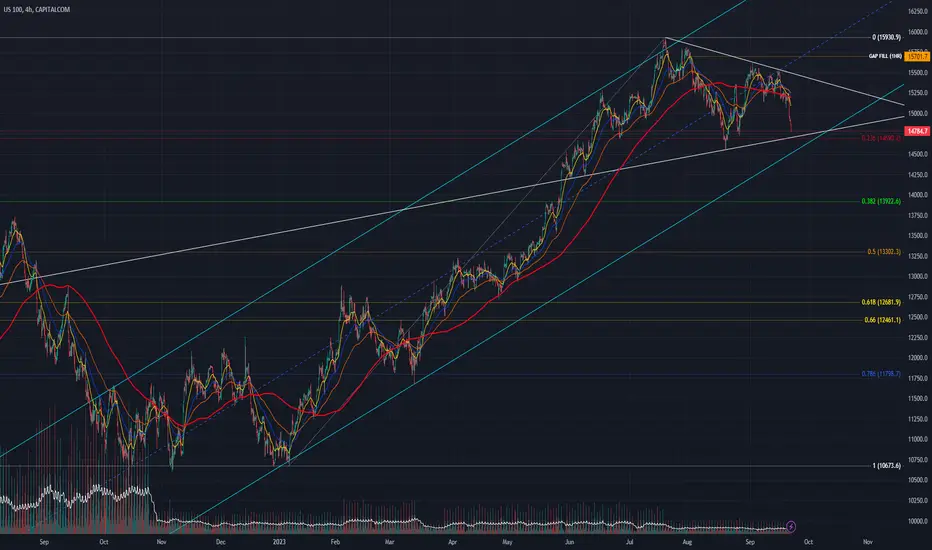Click the 15000.0 price axis value

click(918, 114)
